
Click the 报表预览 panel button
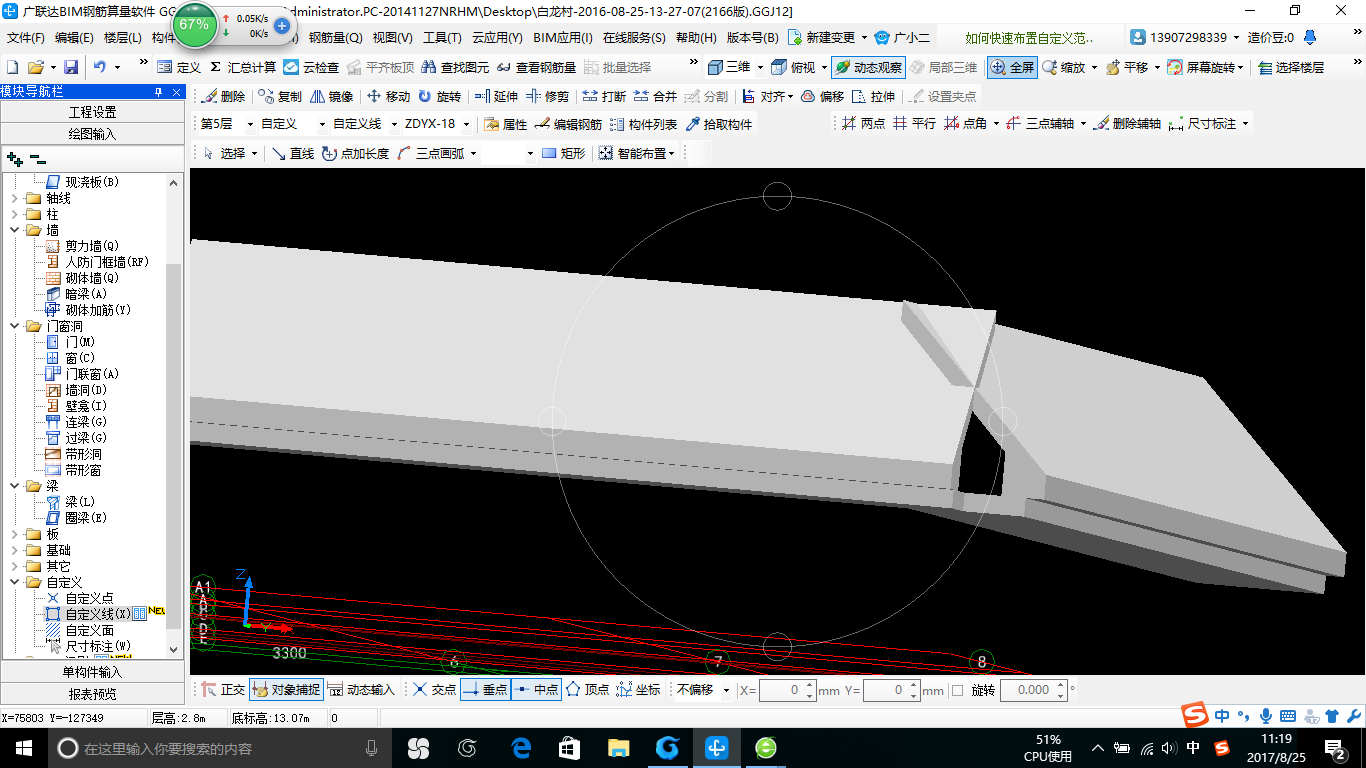coord(93,693)
